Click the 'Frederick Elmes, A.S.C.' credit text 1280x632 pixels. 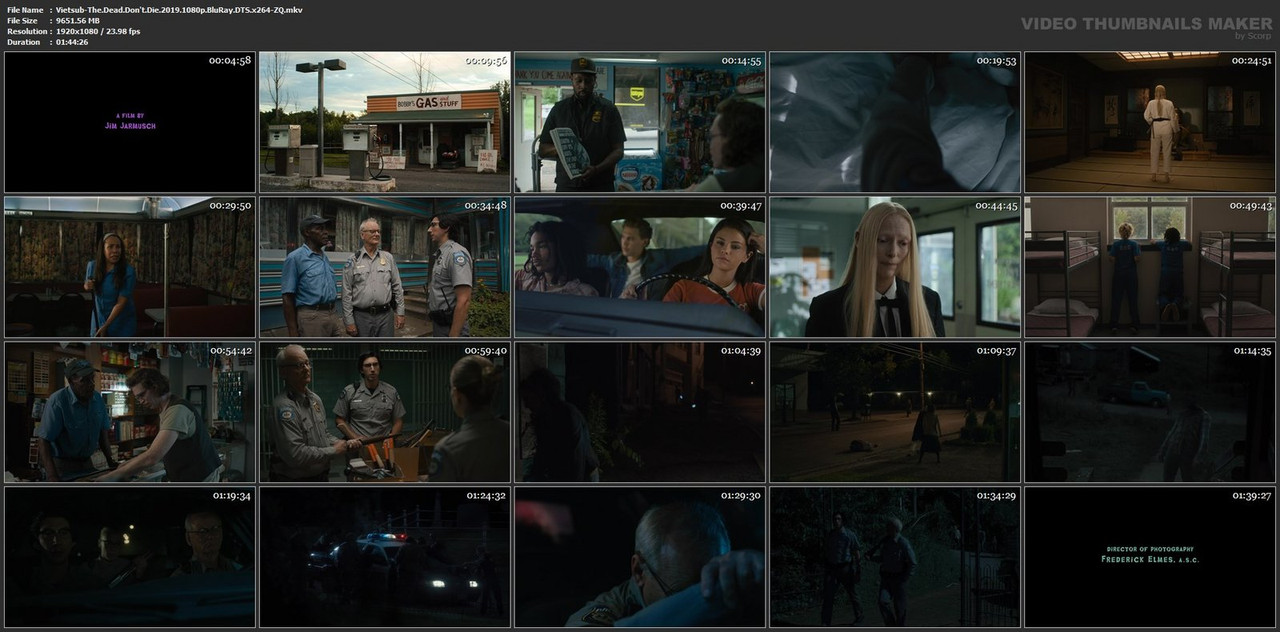click(1150, 560)
